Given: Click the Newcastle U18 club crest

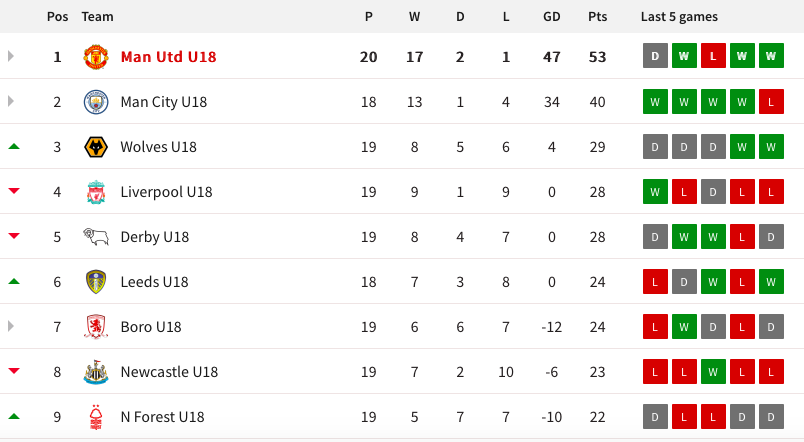Looking at the screenshot, I should pos(95,372).
